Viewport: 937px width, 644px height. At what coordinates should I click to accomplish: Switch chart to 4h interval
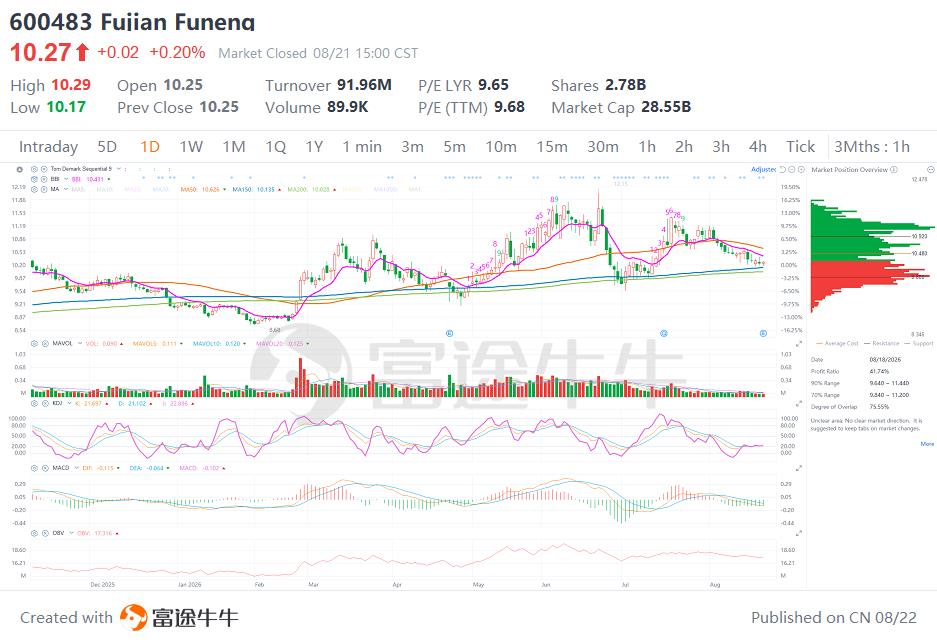pos(758,147)
